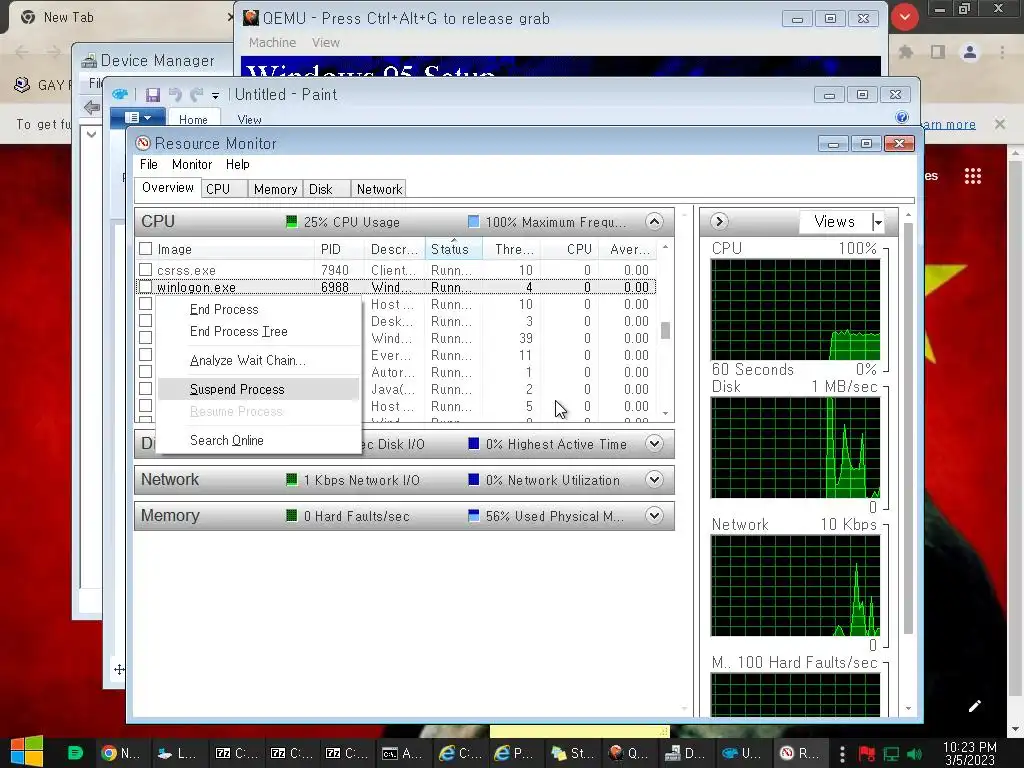Image resolution: width=1024 pixels, height=768 pixels.
Task: Click the Paint help question mark icon
Action: pos(902,117)
